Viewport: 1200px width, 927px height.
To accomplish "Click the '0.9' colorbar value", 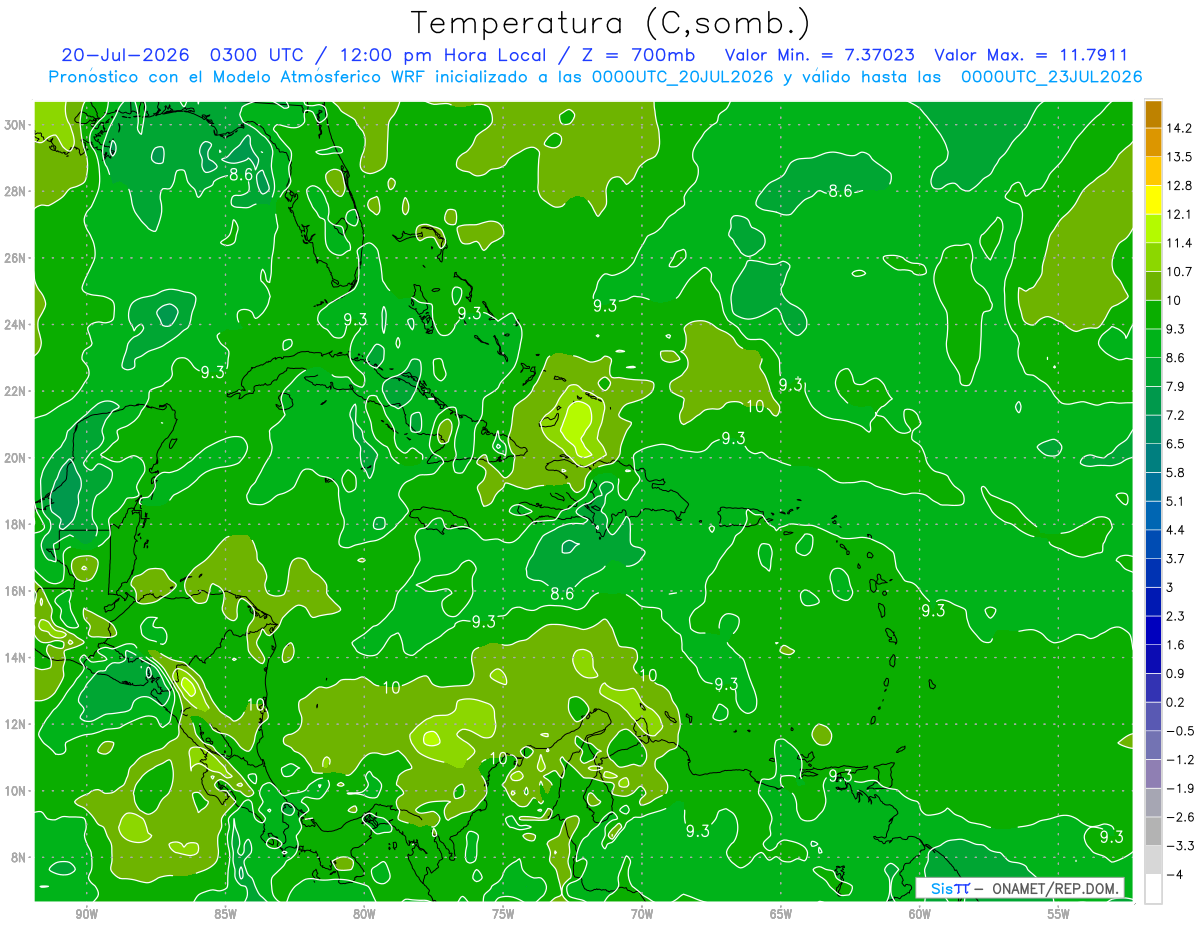I will 1175,673.
